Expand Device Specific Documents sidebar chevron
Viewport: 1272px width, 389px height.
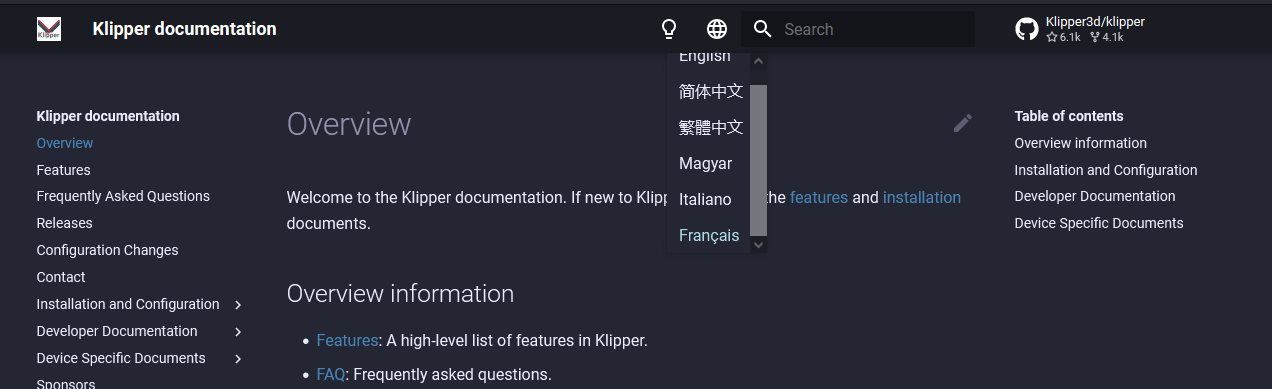(238, 358)
